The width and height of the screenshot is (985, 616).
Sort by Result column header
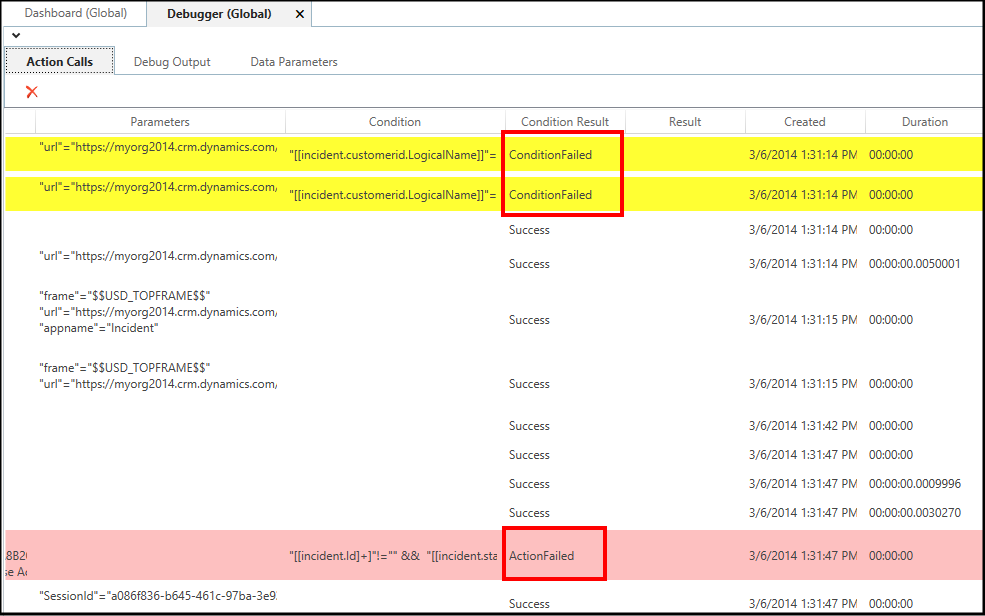685,122
